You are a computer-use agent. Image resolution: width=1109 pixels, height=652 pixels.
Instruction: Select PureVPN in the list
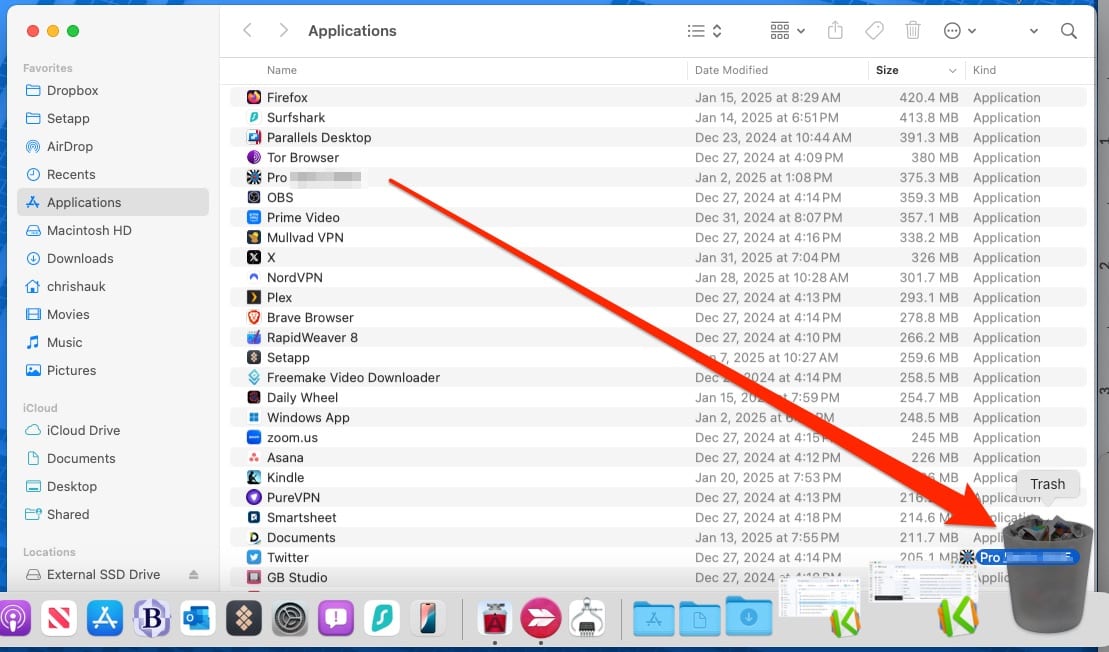[x=658, y=497]
